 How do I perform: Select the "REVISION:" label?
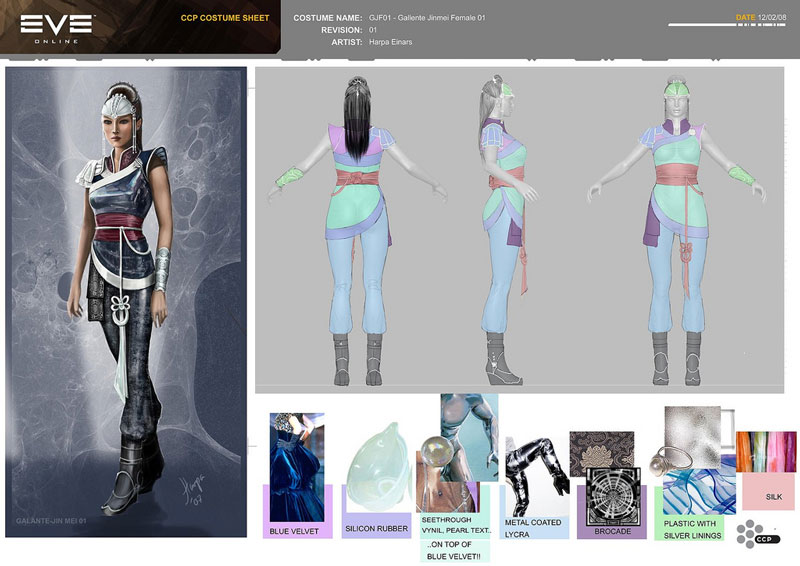click(341, 30)
